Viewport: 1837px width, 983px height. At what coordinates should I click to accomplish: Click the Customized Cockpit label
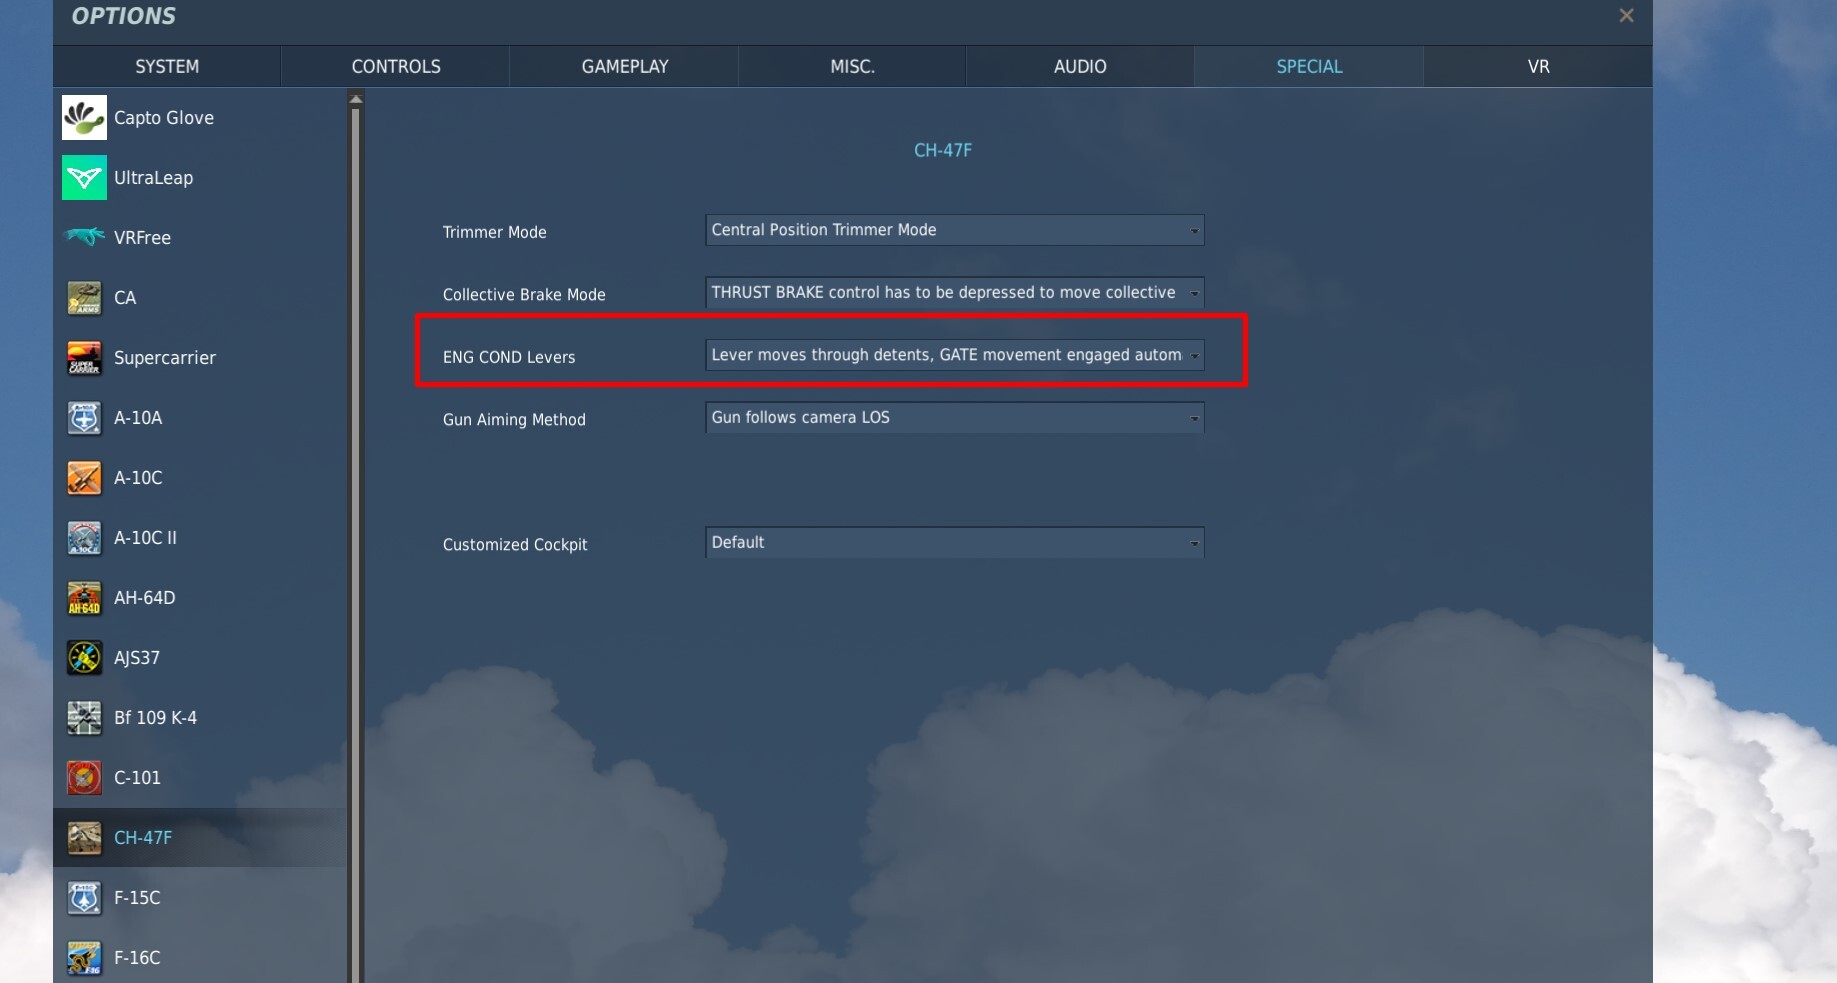[x=515, y=545]
